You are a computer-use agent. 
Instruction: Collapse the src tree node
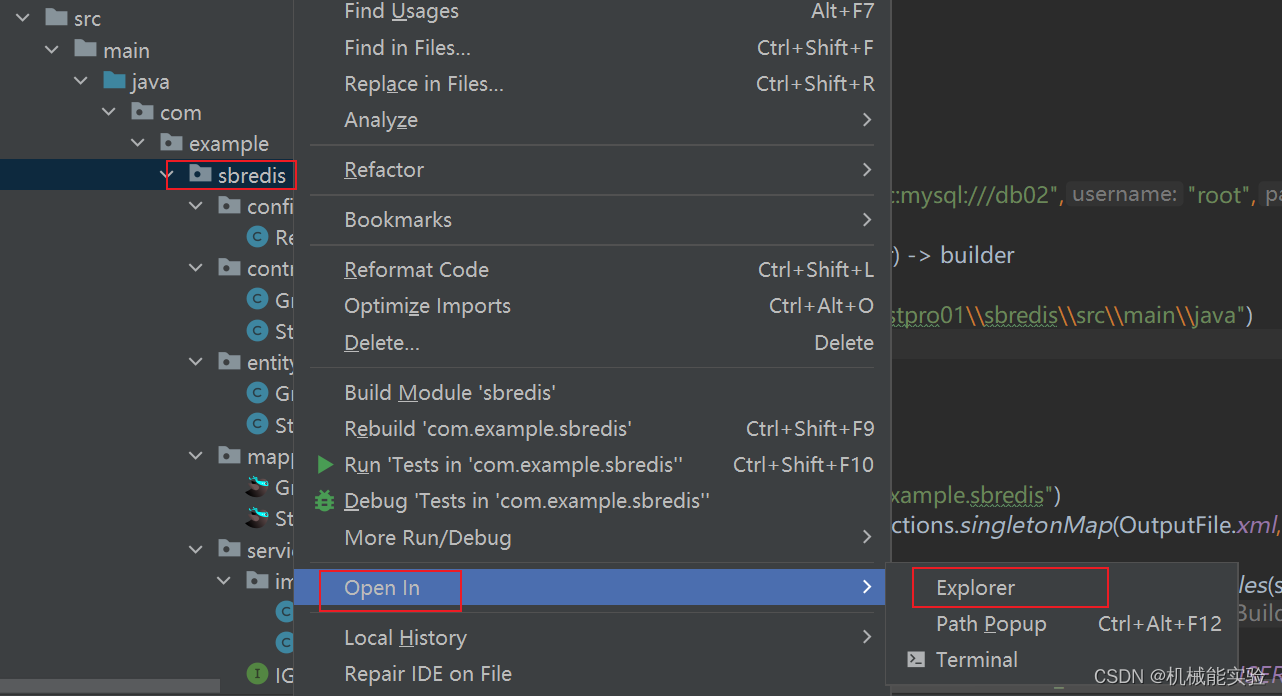point(22,17)
